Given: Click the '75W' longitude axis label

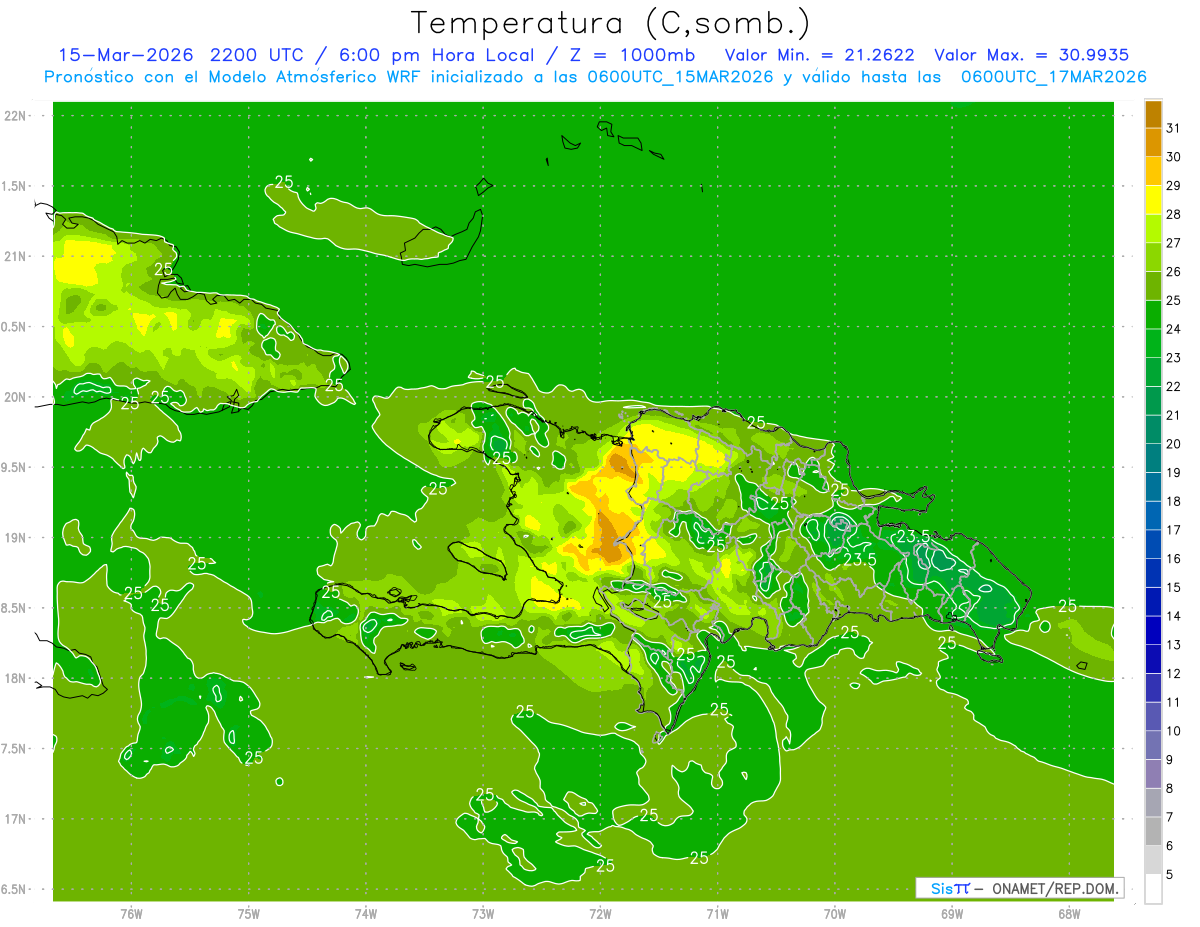Looking at the screenshot, I should click(249, 914).
